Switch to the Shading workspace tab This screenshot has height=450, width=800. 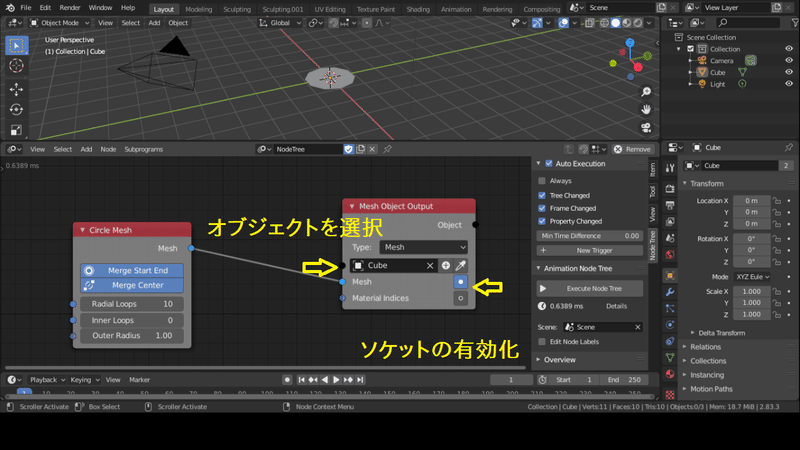[x=418, y=9]
